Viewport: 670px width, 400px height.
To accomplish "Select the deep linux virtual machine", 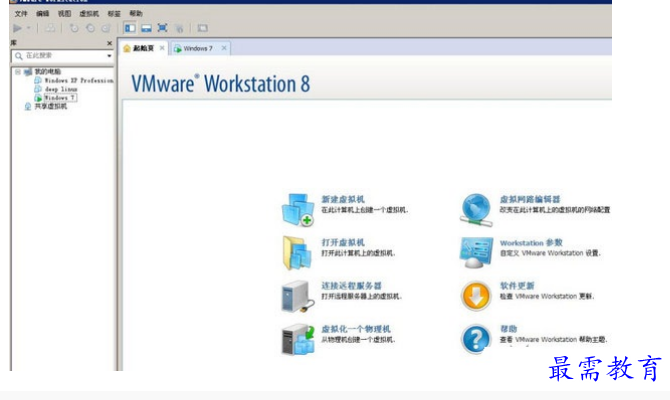I will pos(61,89).
